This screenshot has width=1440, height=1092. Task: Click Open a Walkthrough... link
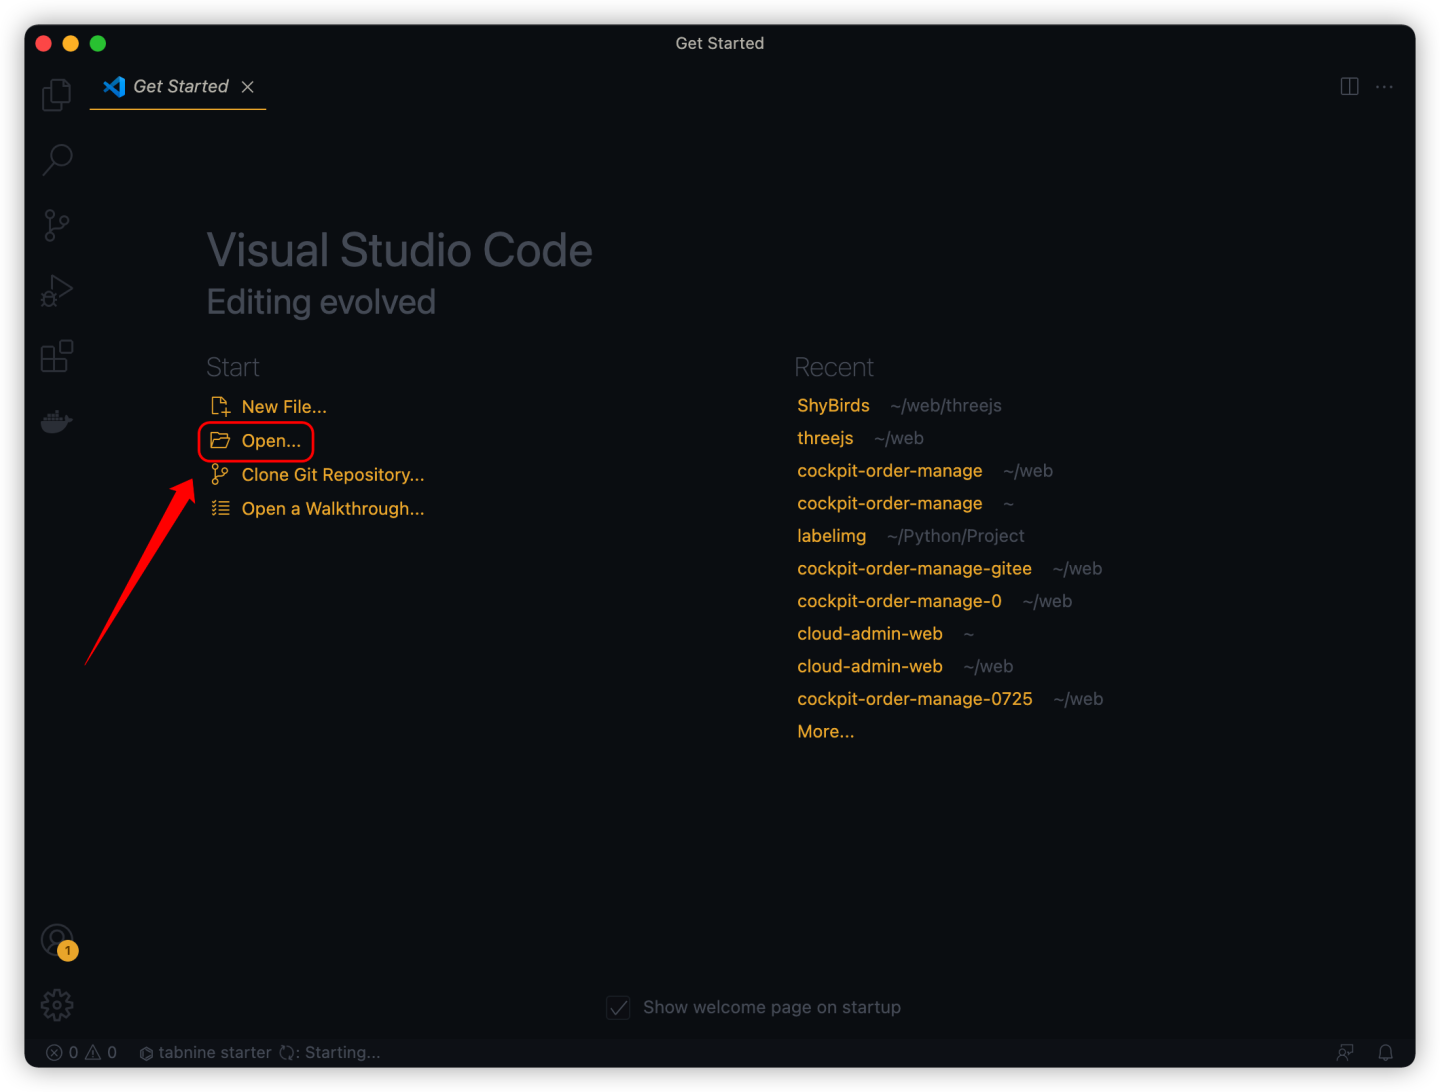[x=333, y=509]
